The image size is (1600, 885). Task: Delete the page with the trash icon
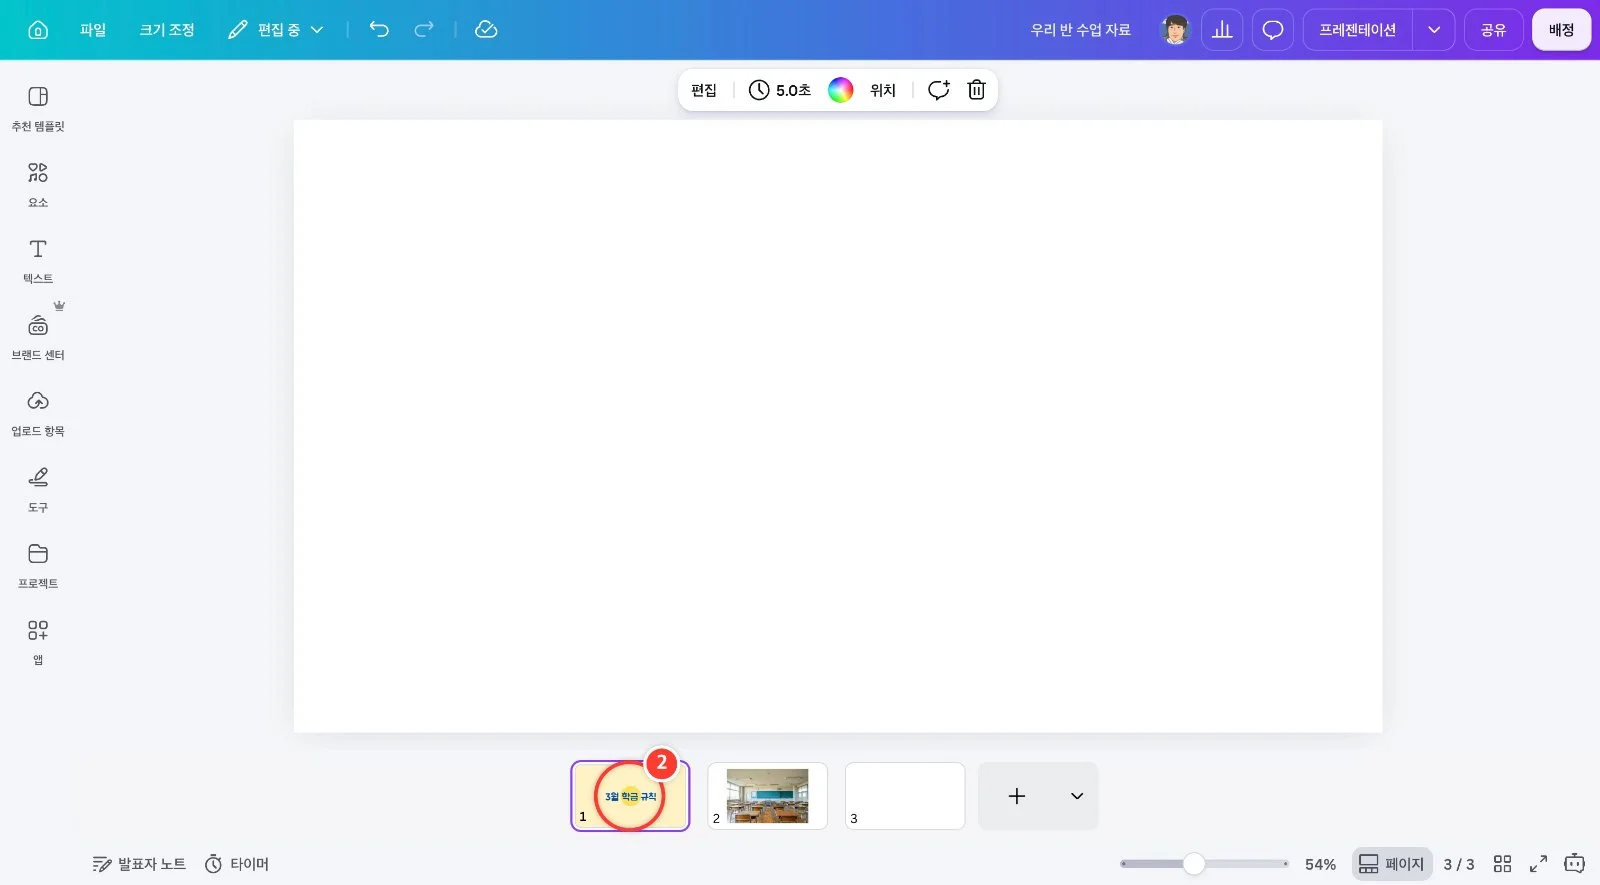(x=977, y=90)
